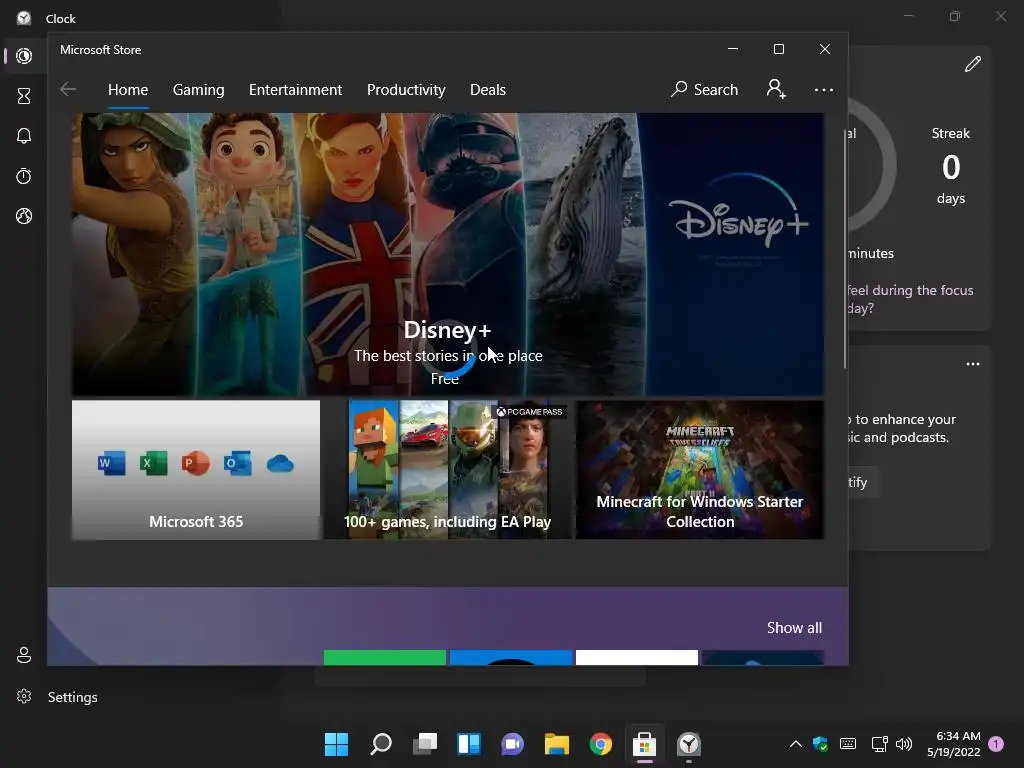Expand hidden tray icons chevron
This screenshot has height=768, width=1024.
[x=795, y=744]
